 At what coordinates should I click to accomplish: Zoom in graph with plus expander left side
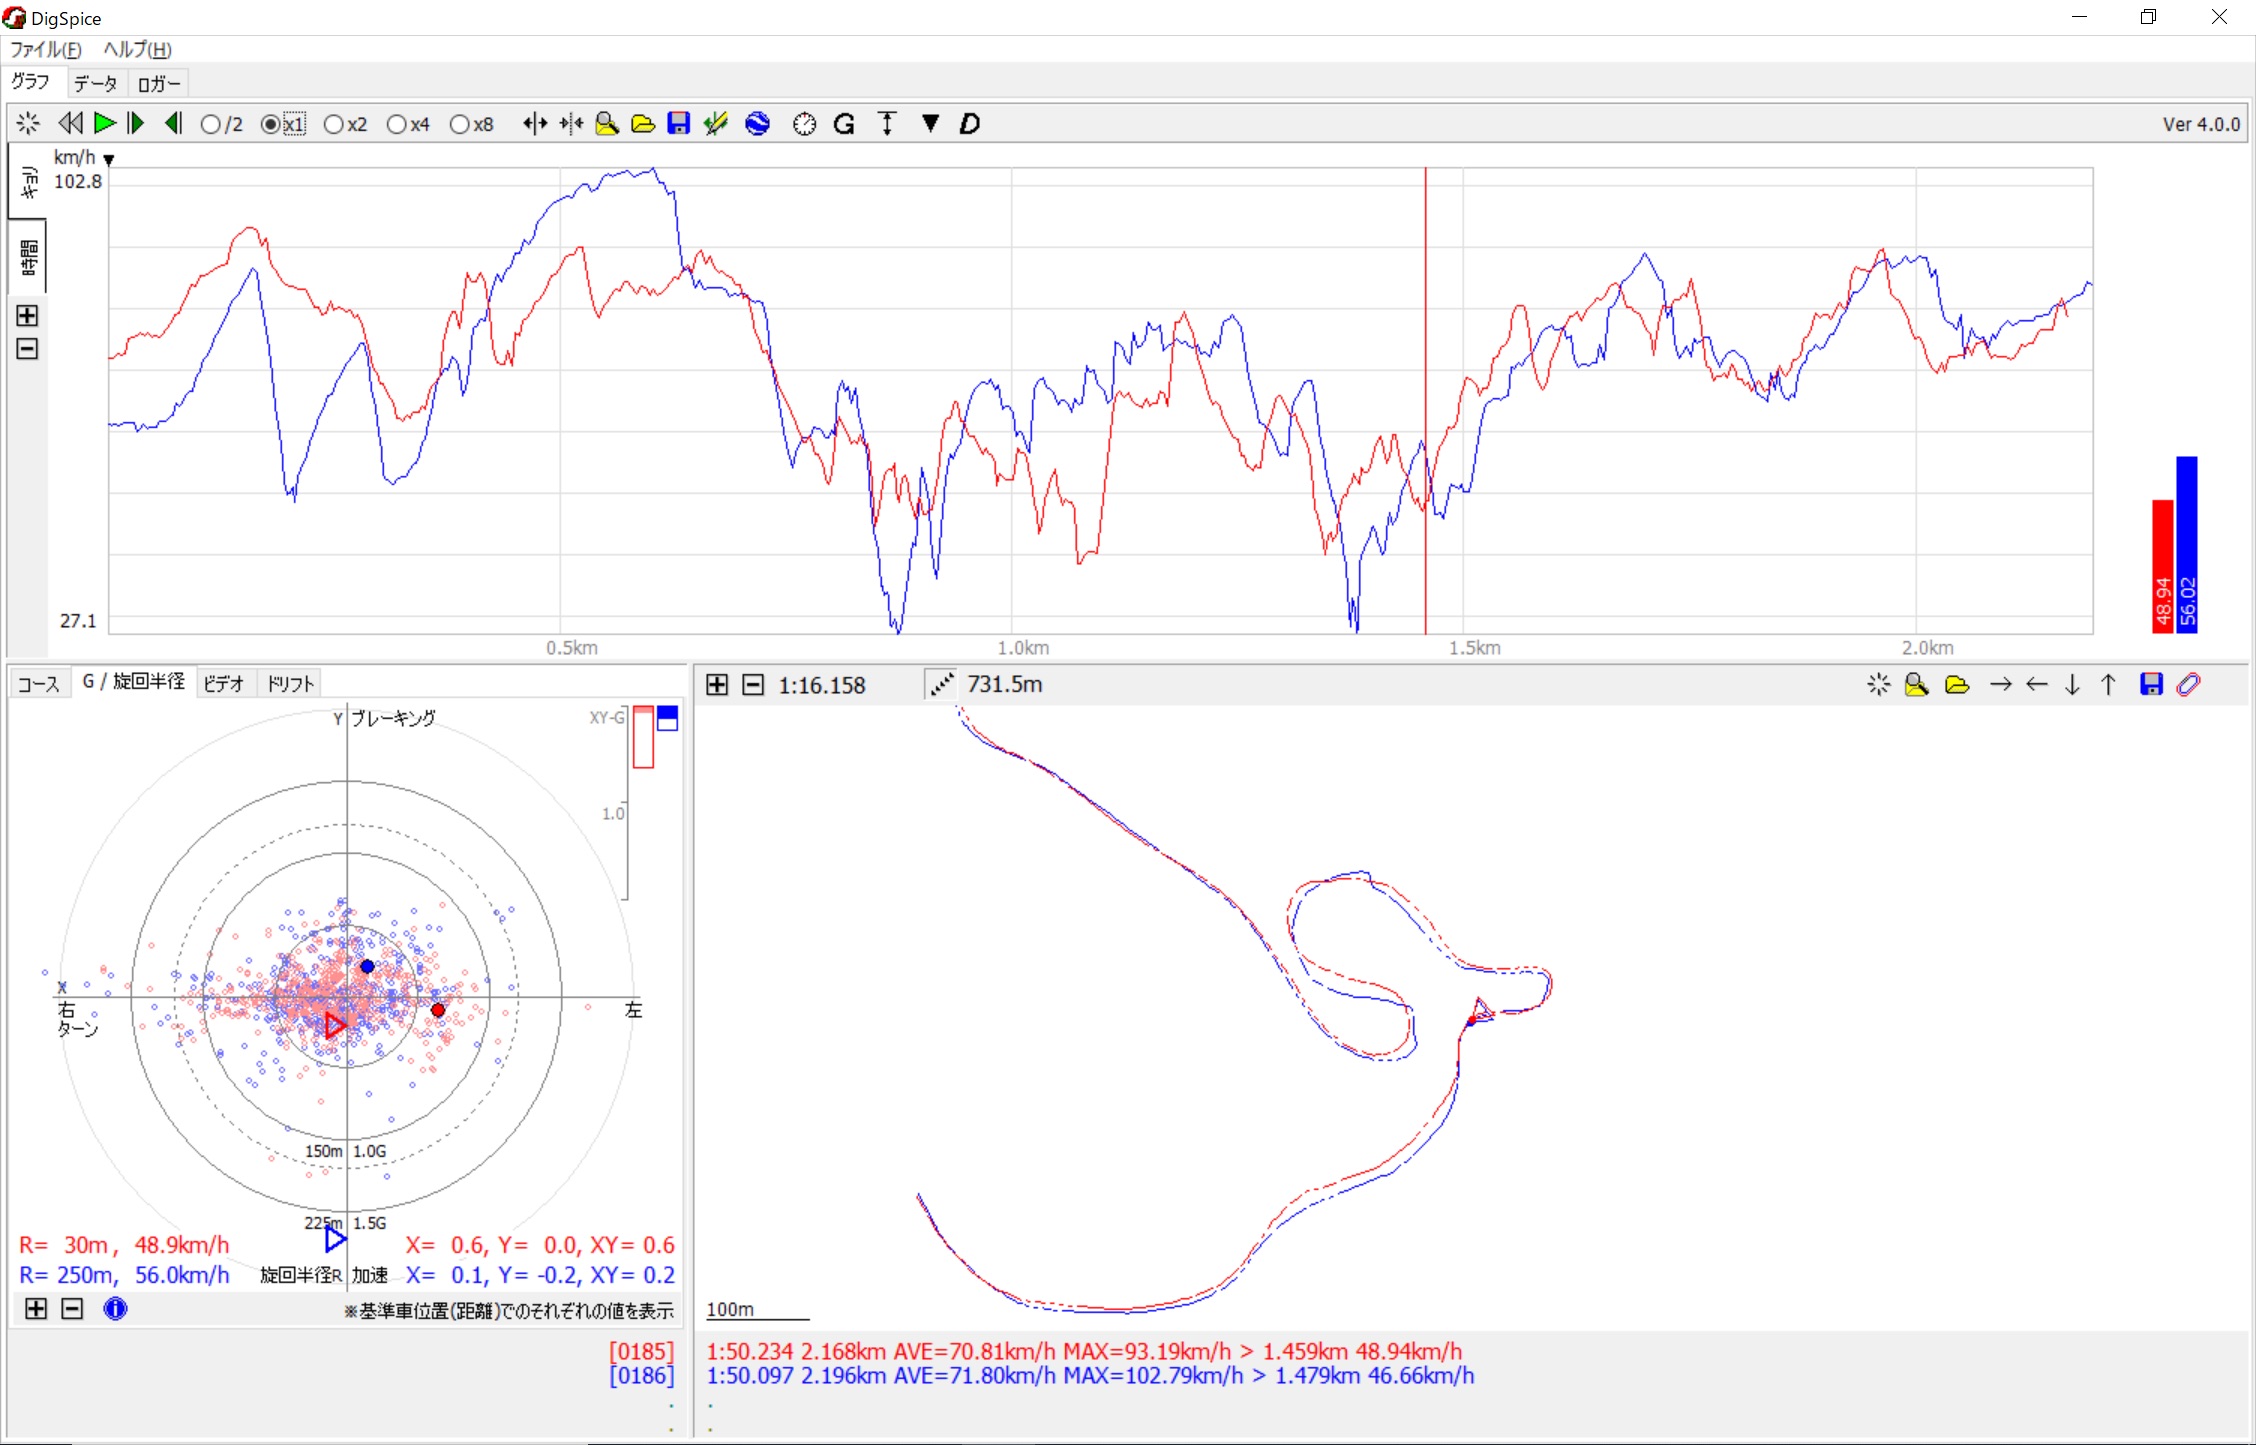[27, 316]
